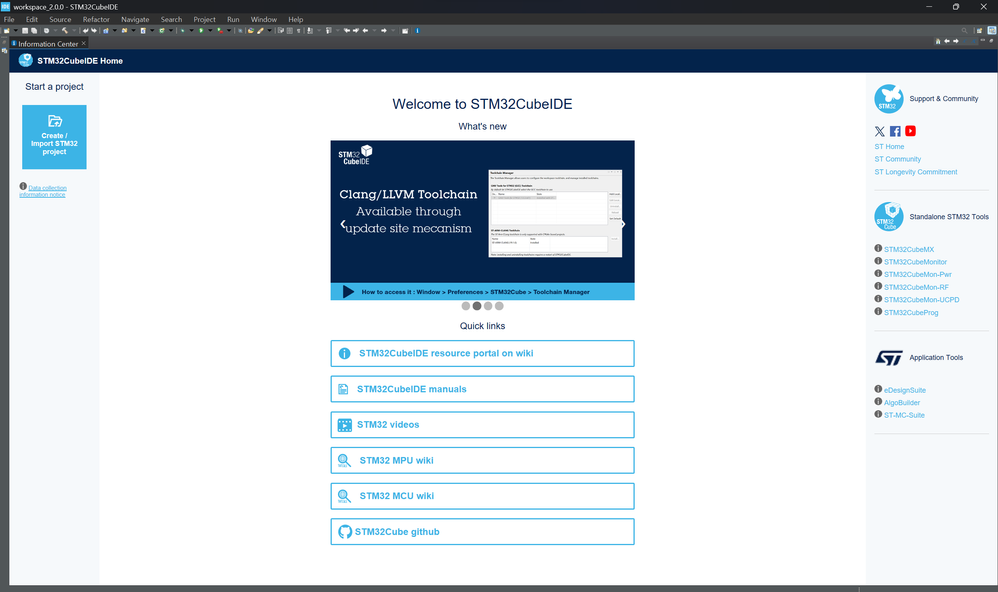Select the first carousel indicator dot

point(466,306)
